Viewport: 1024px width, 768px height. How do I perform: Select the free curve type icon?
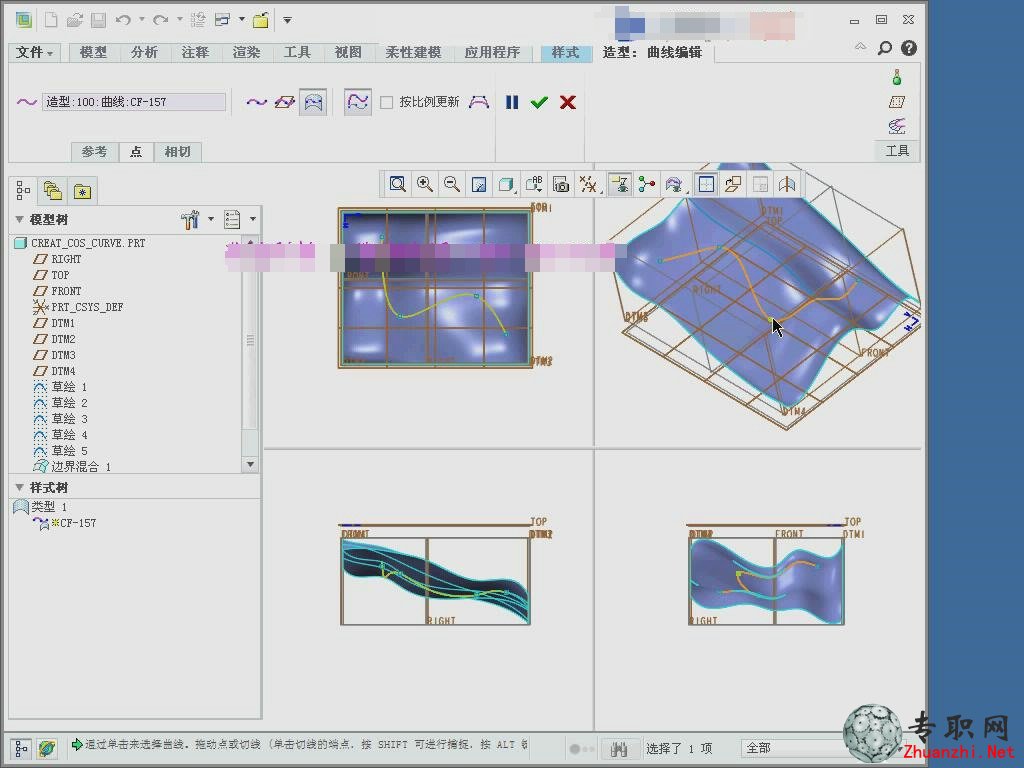[257, 102]
